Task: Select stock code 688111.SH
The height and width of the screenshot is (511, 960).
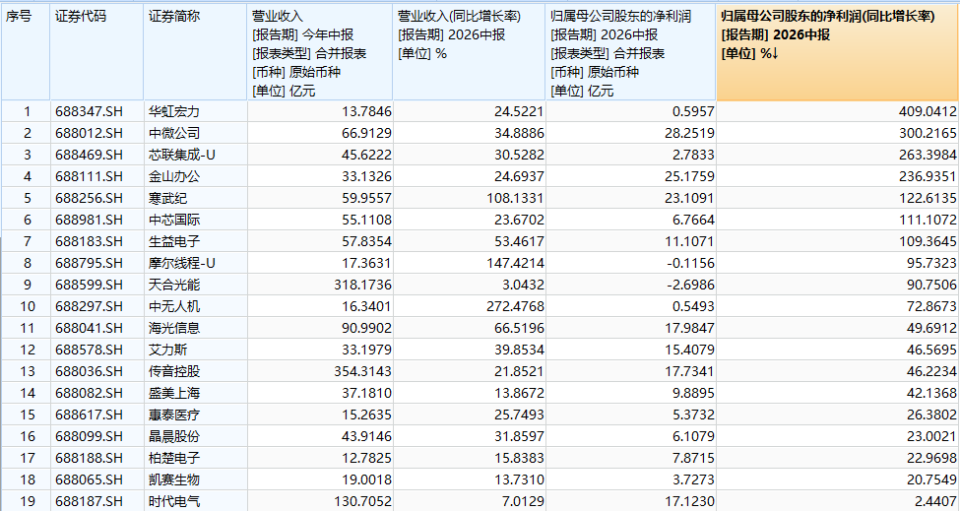Action: 89,176
